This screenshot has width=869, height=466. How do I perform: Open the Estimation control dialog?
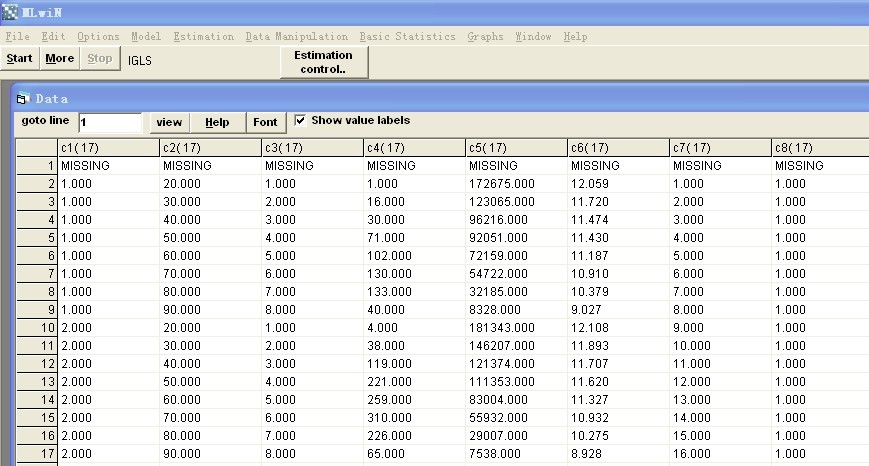tap(323, 62)
